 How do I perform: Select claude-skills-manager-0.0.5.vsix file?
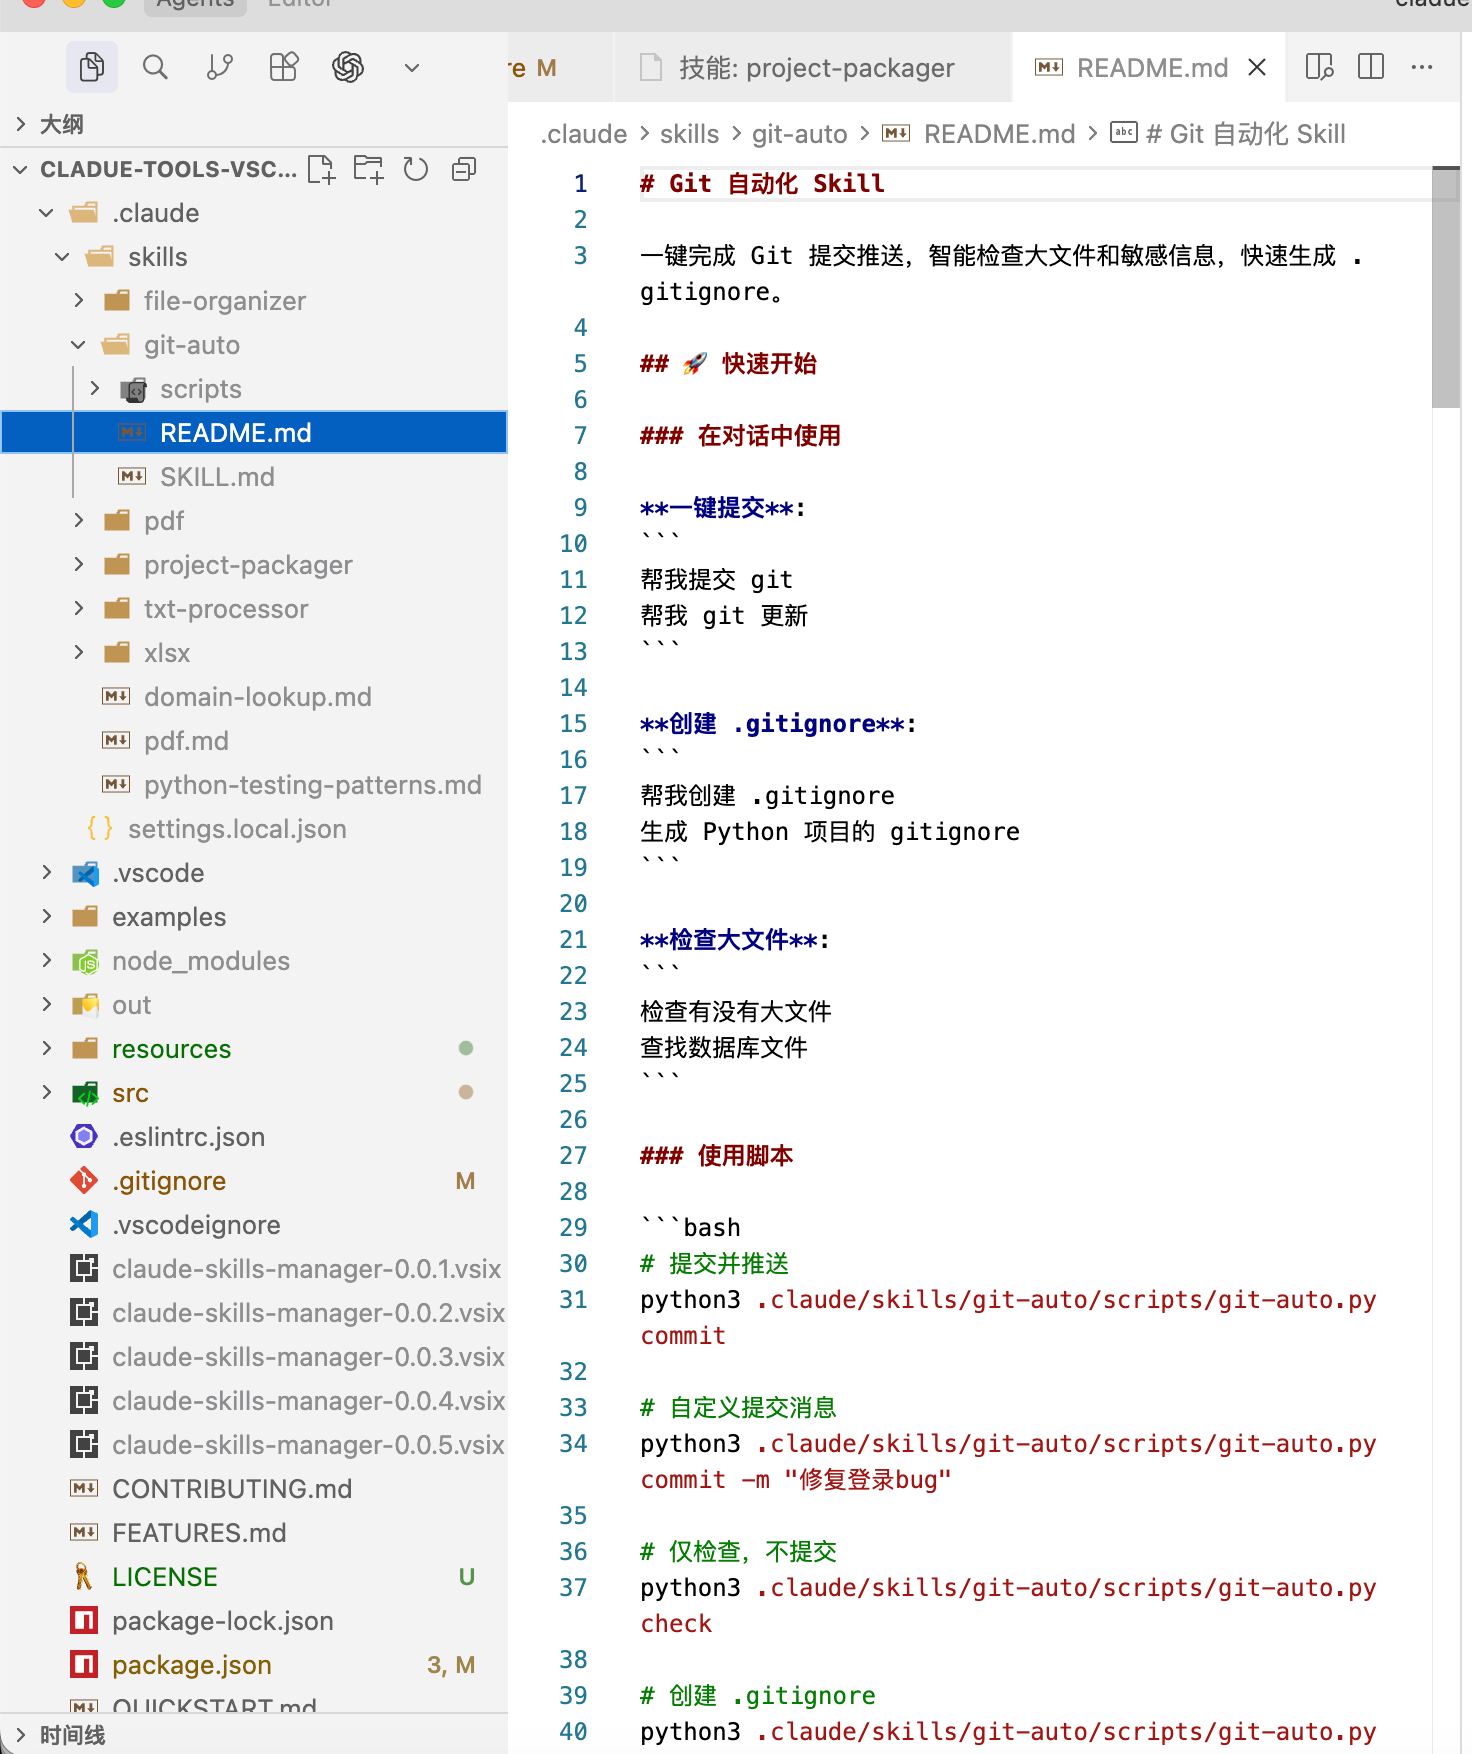254,1445
